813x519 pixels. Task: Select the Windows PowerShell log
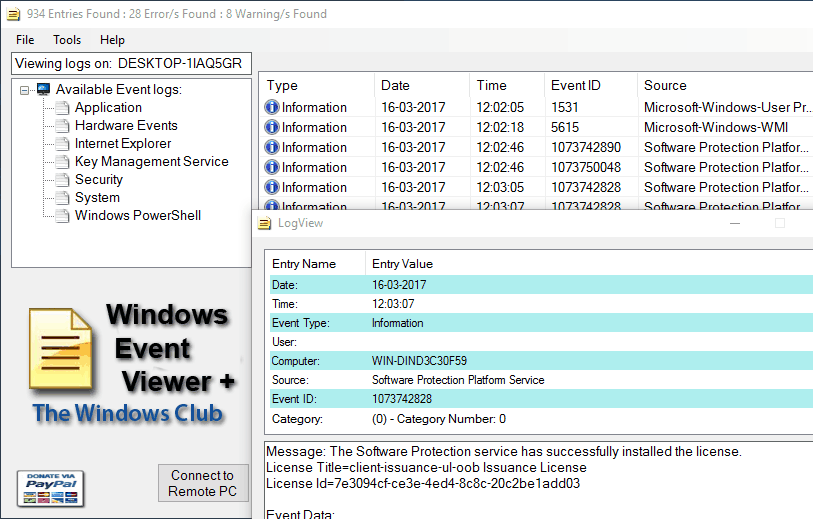click(x=138, y=216)
